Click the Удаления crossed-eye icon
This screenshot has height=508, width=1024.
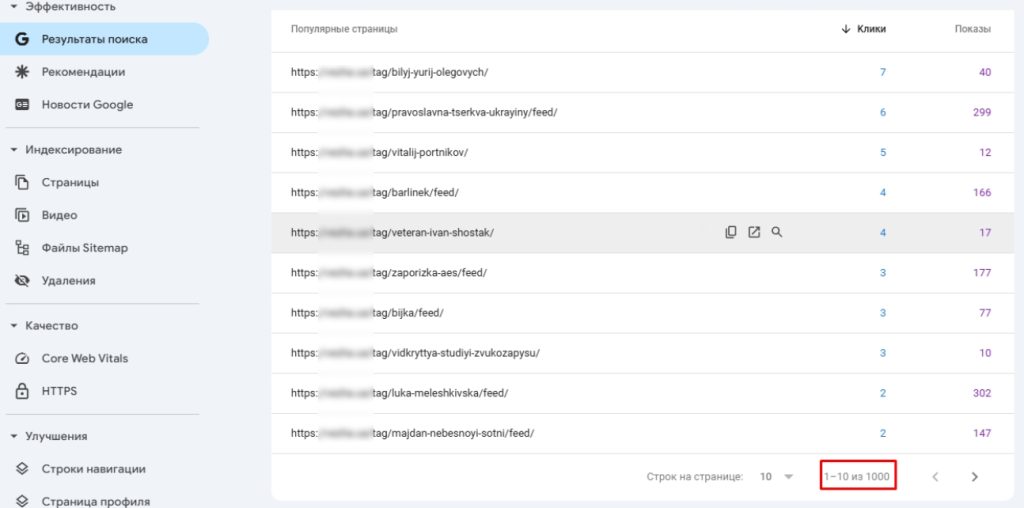point(22,281)
